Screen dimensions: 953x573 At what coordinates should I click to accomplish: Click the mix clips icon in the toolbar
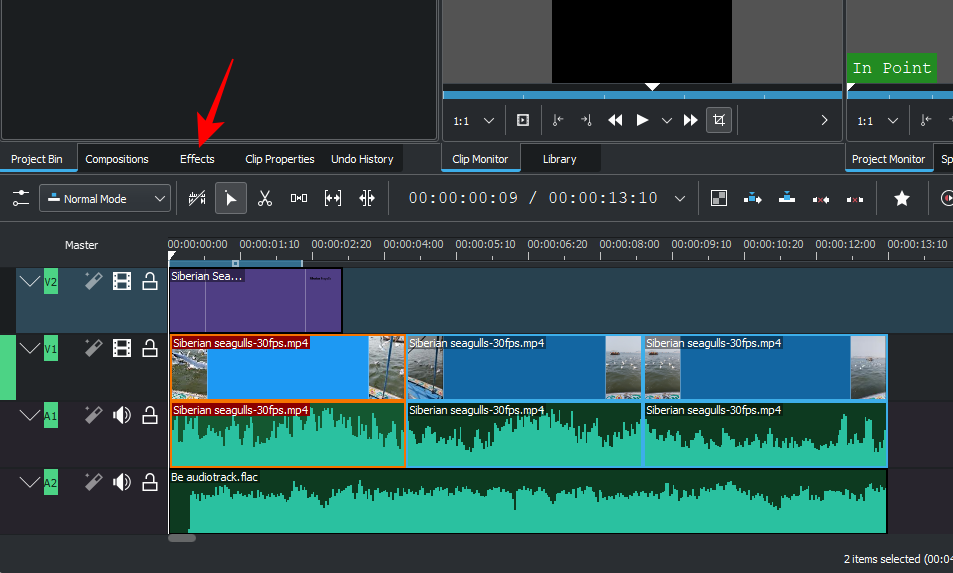718,198
